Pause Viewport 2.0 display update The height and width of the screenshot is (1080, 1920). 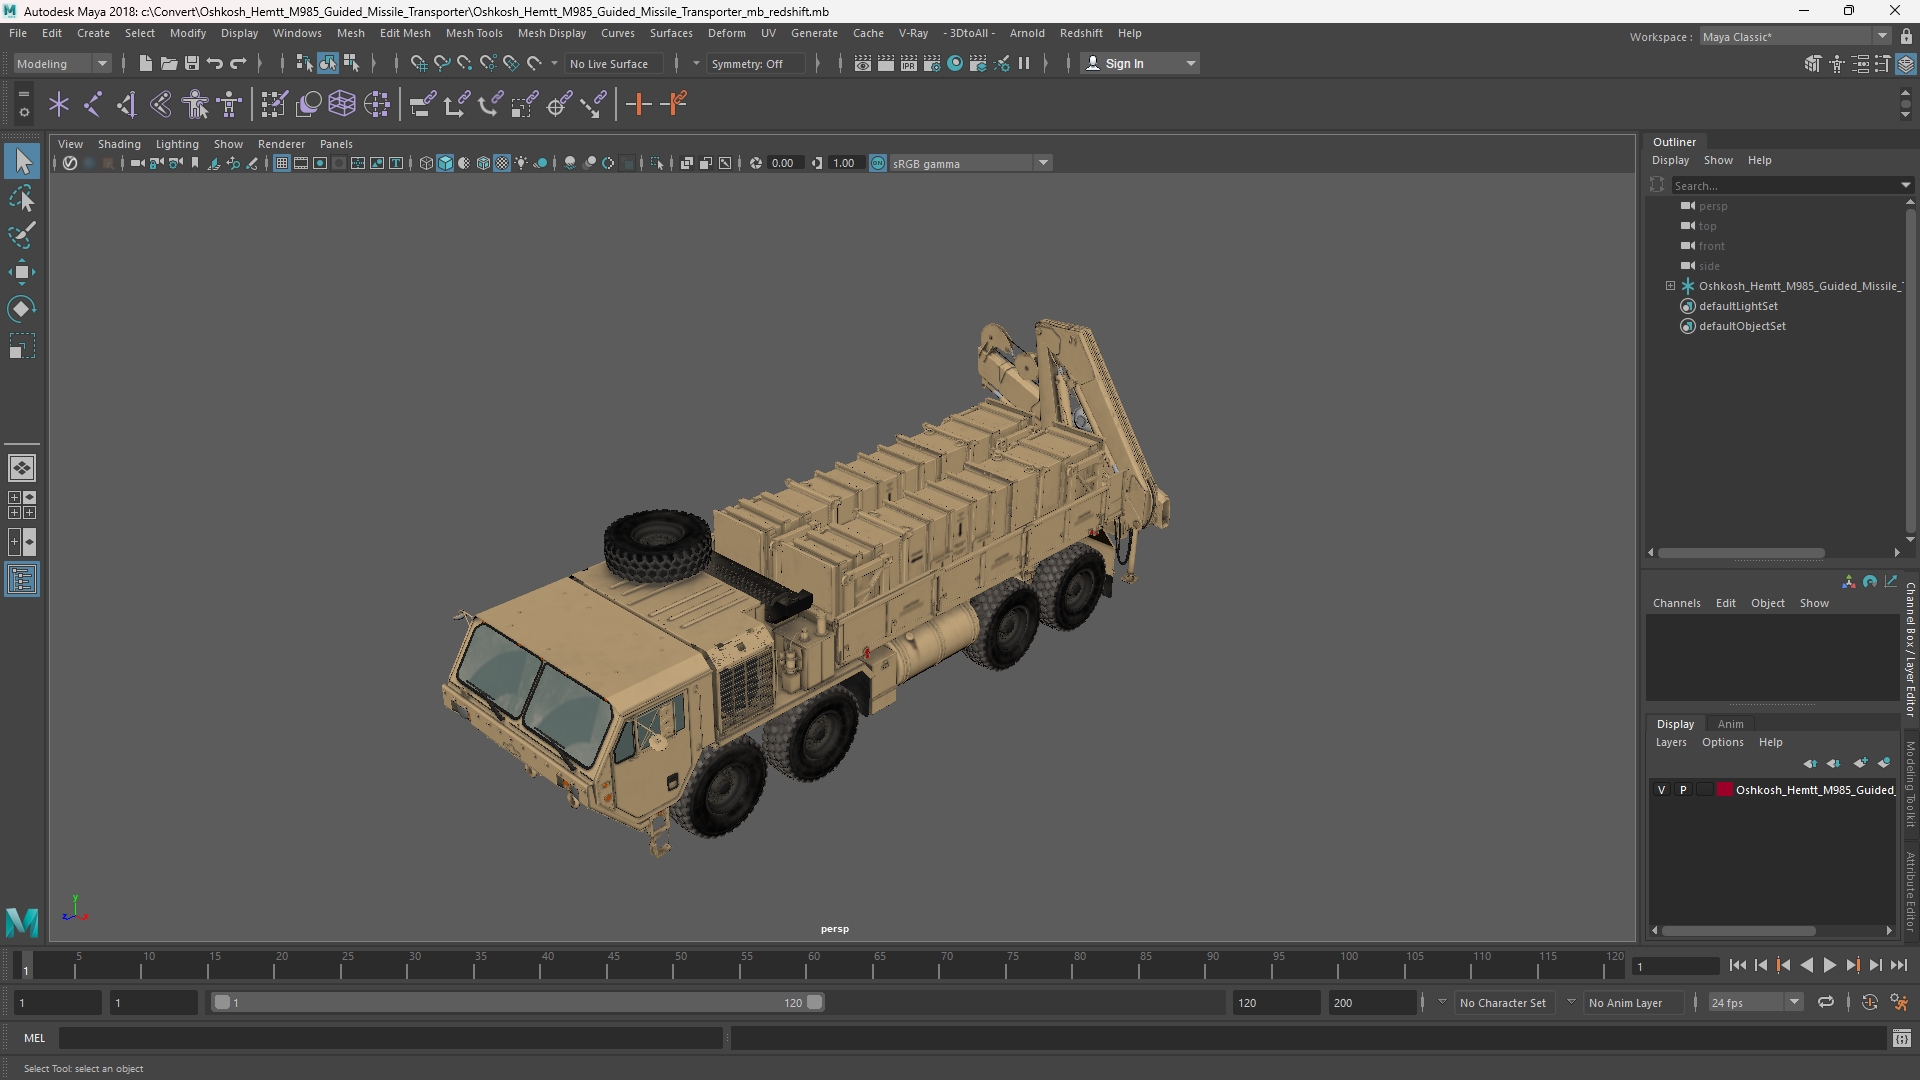coord(1024,63)
